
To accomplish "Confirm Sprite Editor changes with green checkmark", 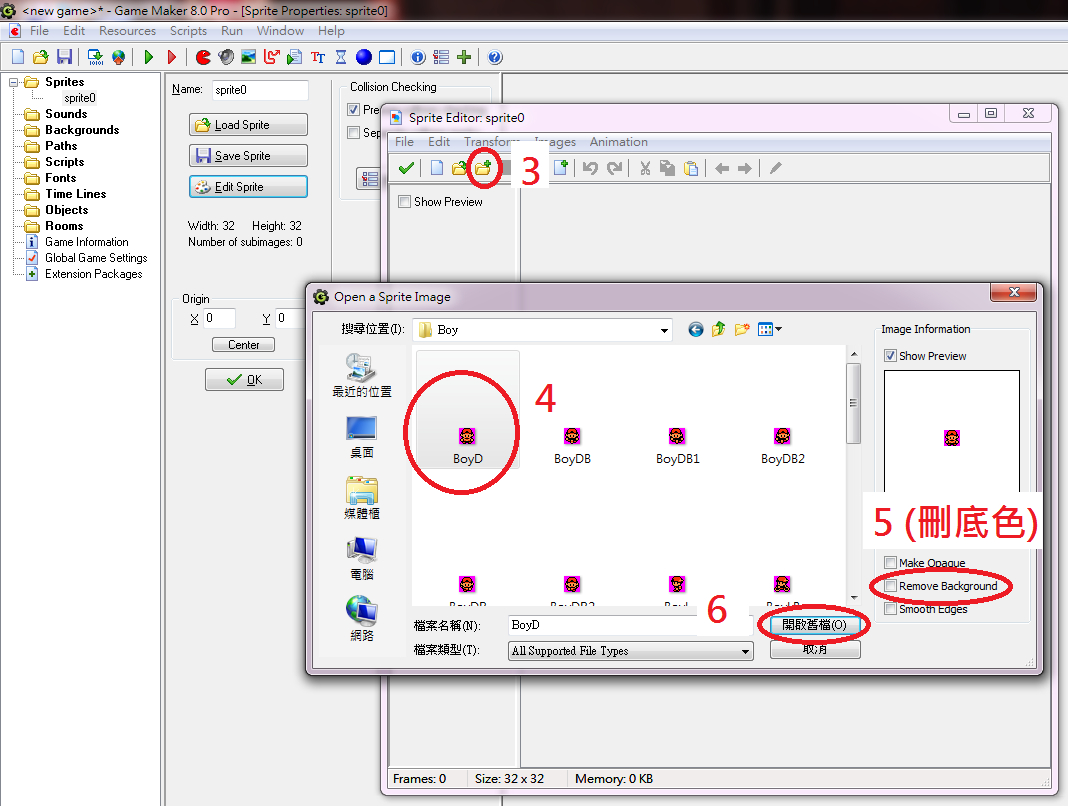I will [406, 168].
